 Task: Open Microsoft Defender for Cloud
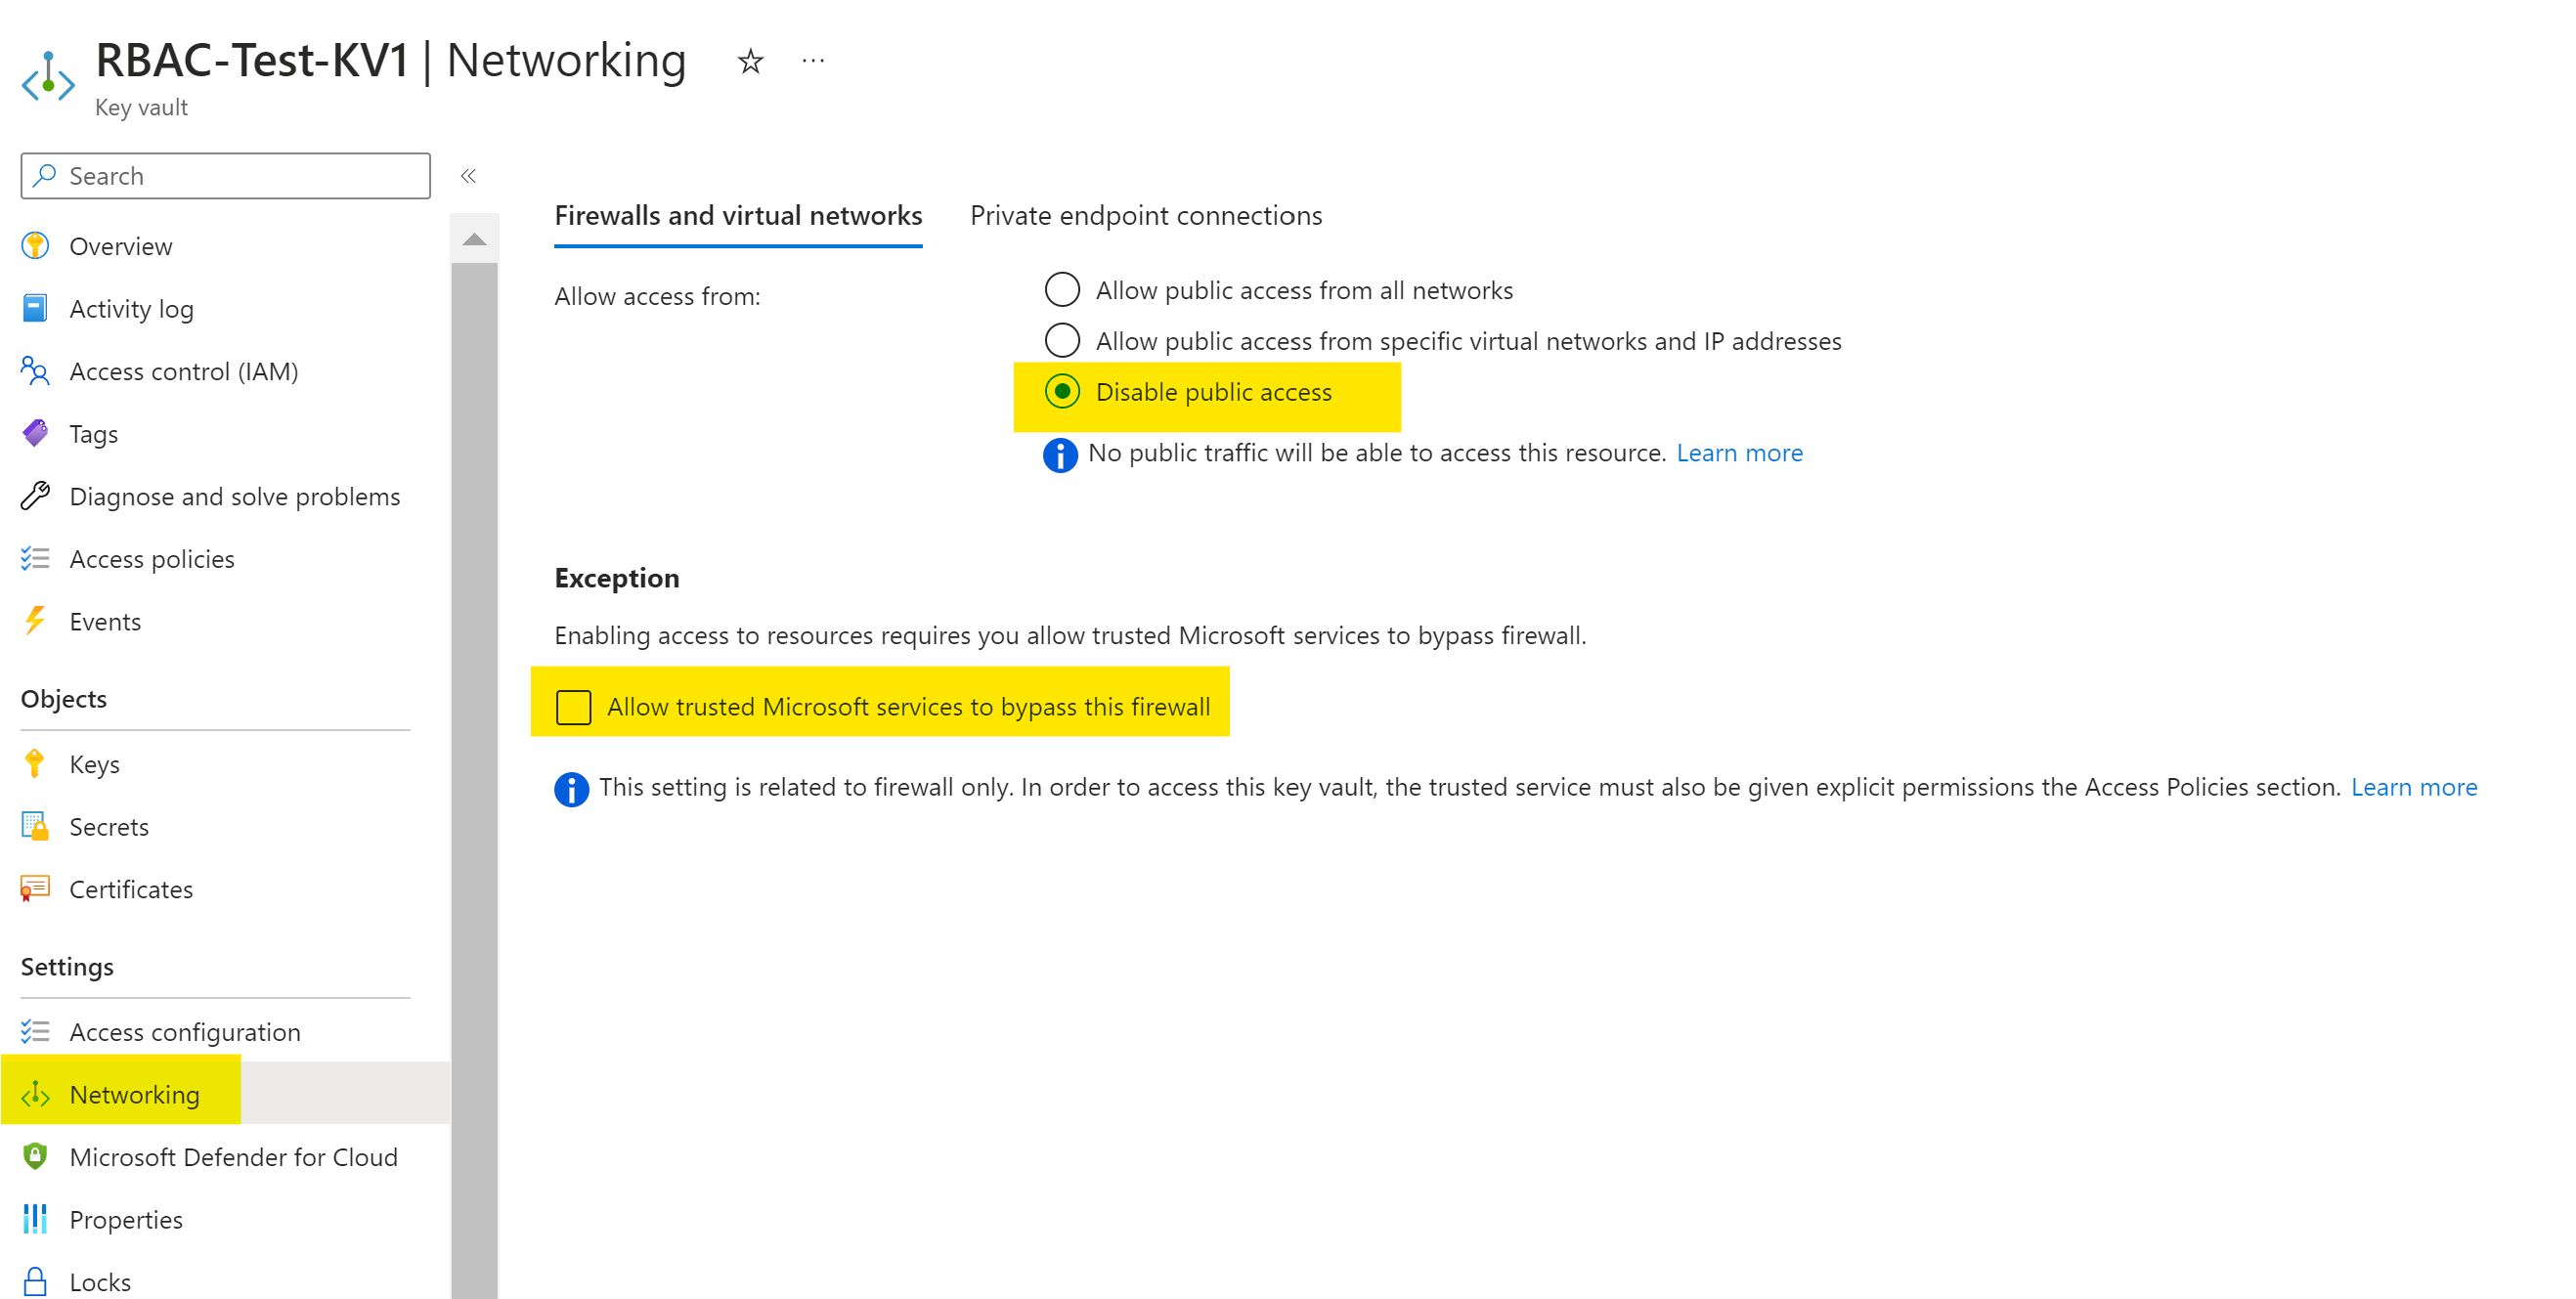(x=234, y=1157)
